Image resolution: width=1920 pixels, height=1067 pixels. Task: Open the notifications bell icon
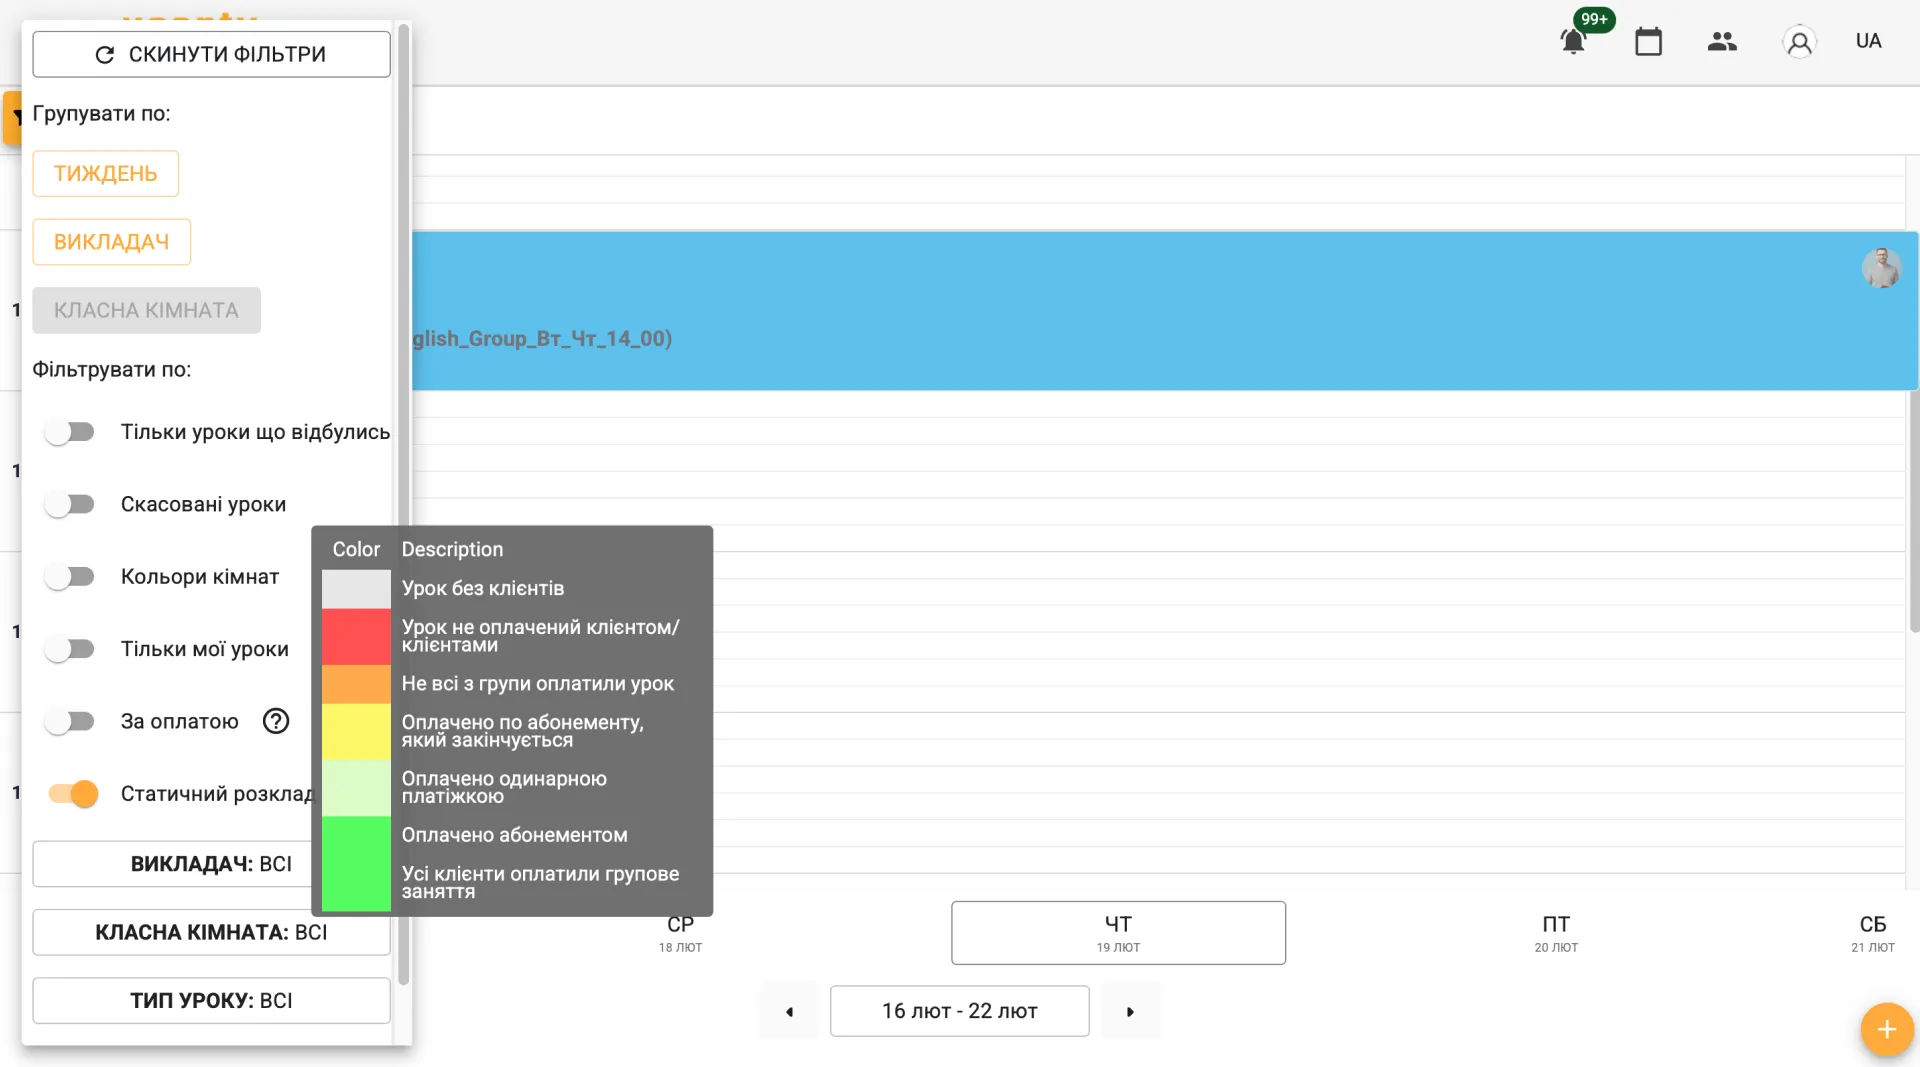click(1573, 42)
